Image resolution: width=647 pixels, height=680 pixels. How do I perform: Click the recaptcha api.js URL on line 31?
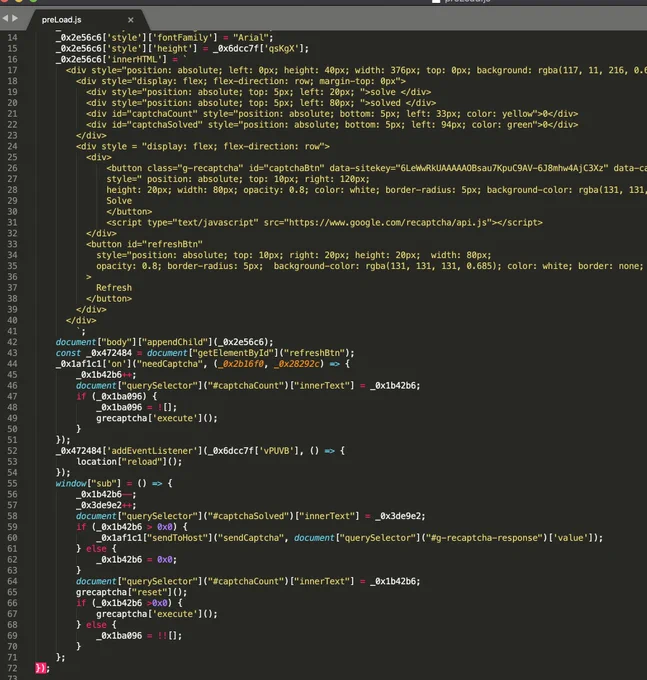pos(390,222)
